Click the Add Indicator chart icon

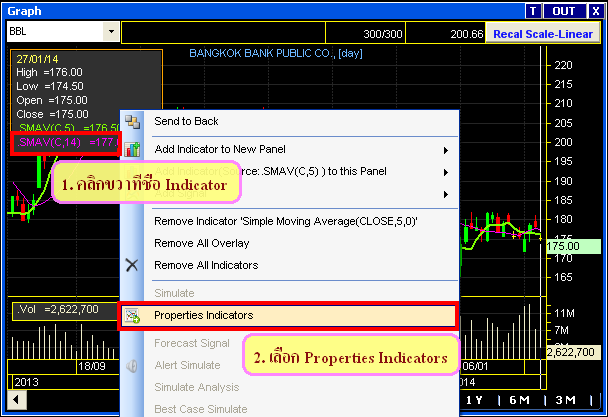pyautogui.click(x=132, y=149)
